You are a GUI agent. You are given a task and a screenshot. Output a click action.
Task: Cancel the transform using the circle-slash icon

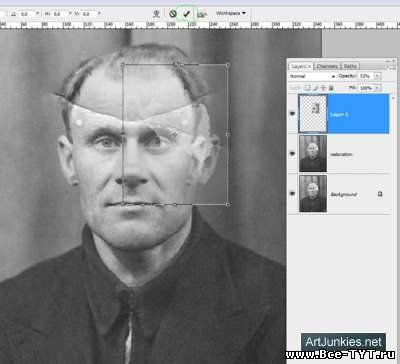pyautogui.click(x=173, y=14)
